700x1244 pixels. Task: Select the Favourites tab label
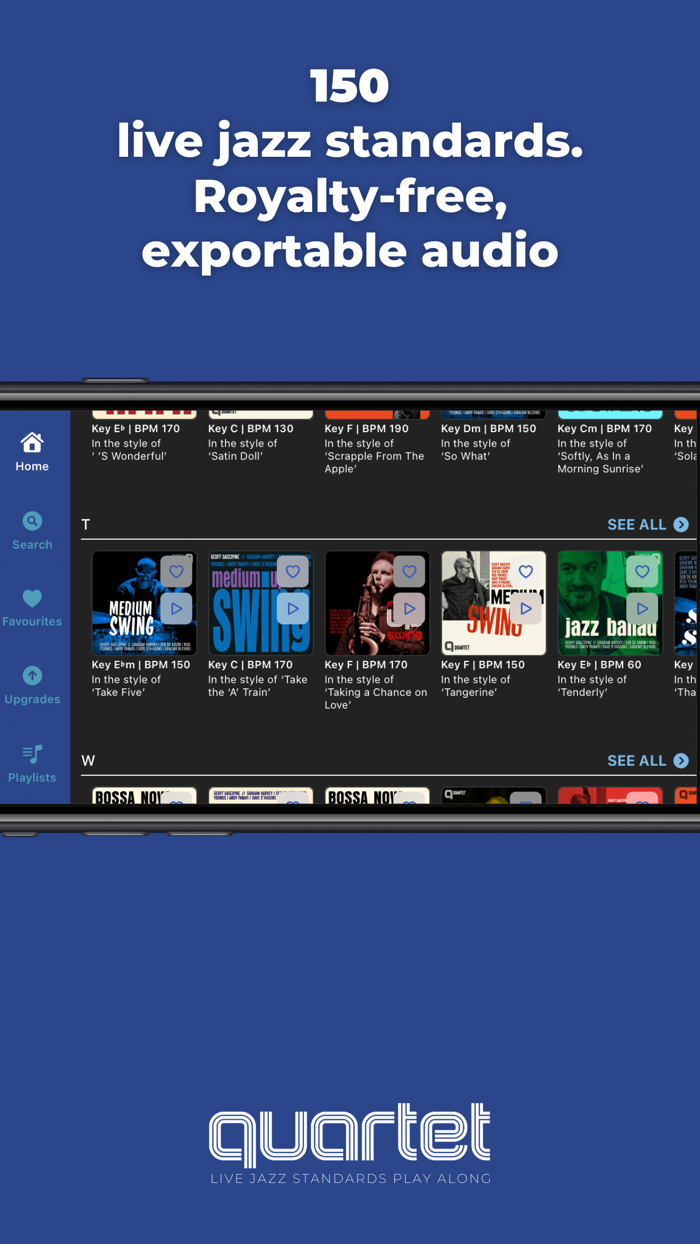coord(32,622)
